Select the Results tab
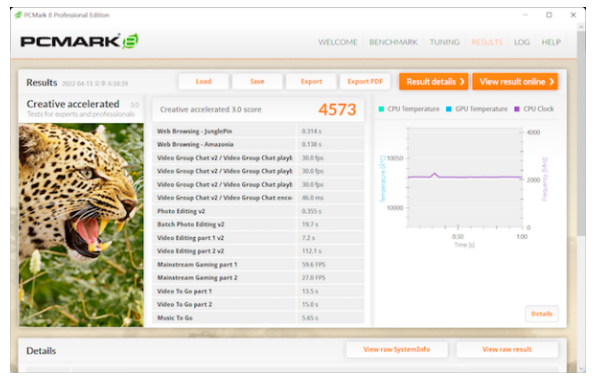 click(487, 42)
